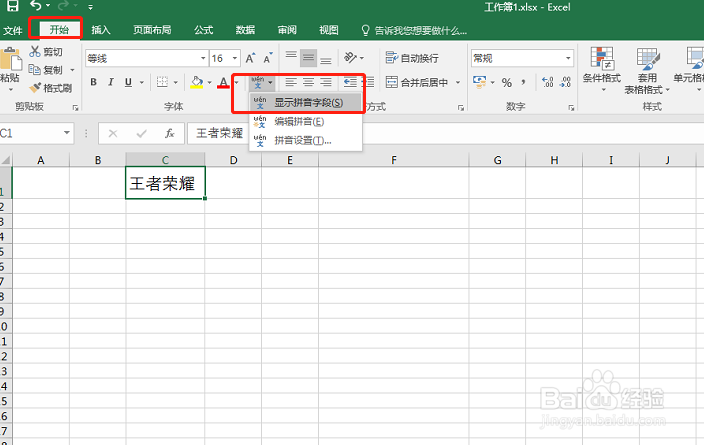Screen dimensions: 704x445
Task: Toggle bold formatting
Action: (x=93, y=82)
